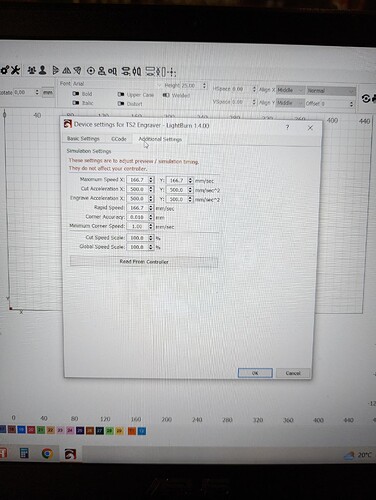Viewport: 376px width, 500px height.
Task: Click the group objects toolbar icon
Action: 31,70
